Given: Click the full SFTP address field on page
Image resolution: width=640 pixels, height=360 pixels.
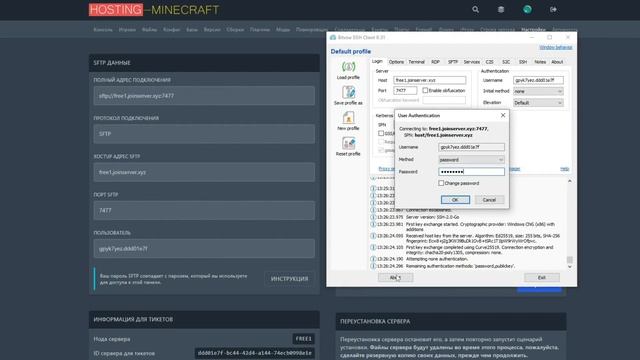Looking at the screenshot, I should pos(204,96).
